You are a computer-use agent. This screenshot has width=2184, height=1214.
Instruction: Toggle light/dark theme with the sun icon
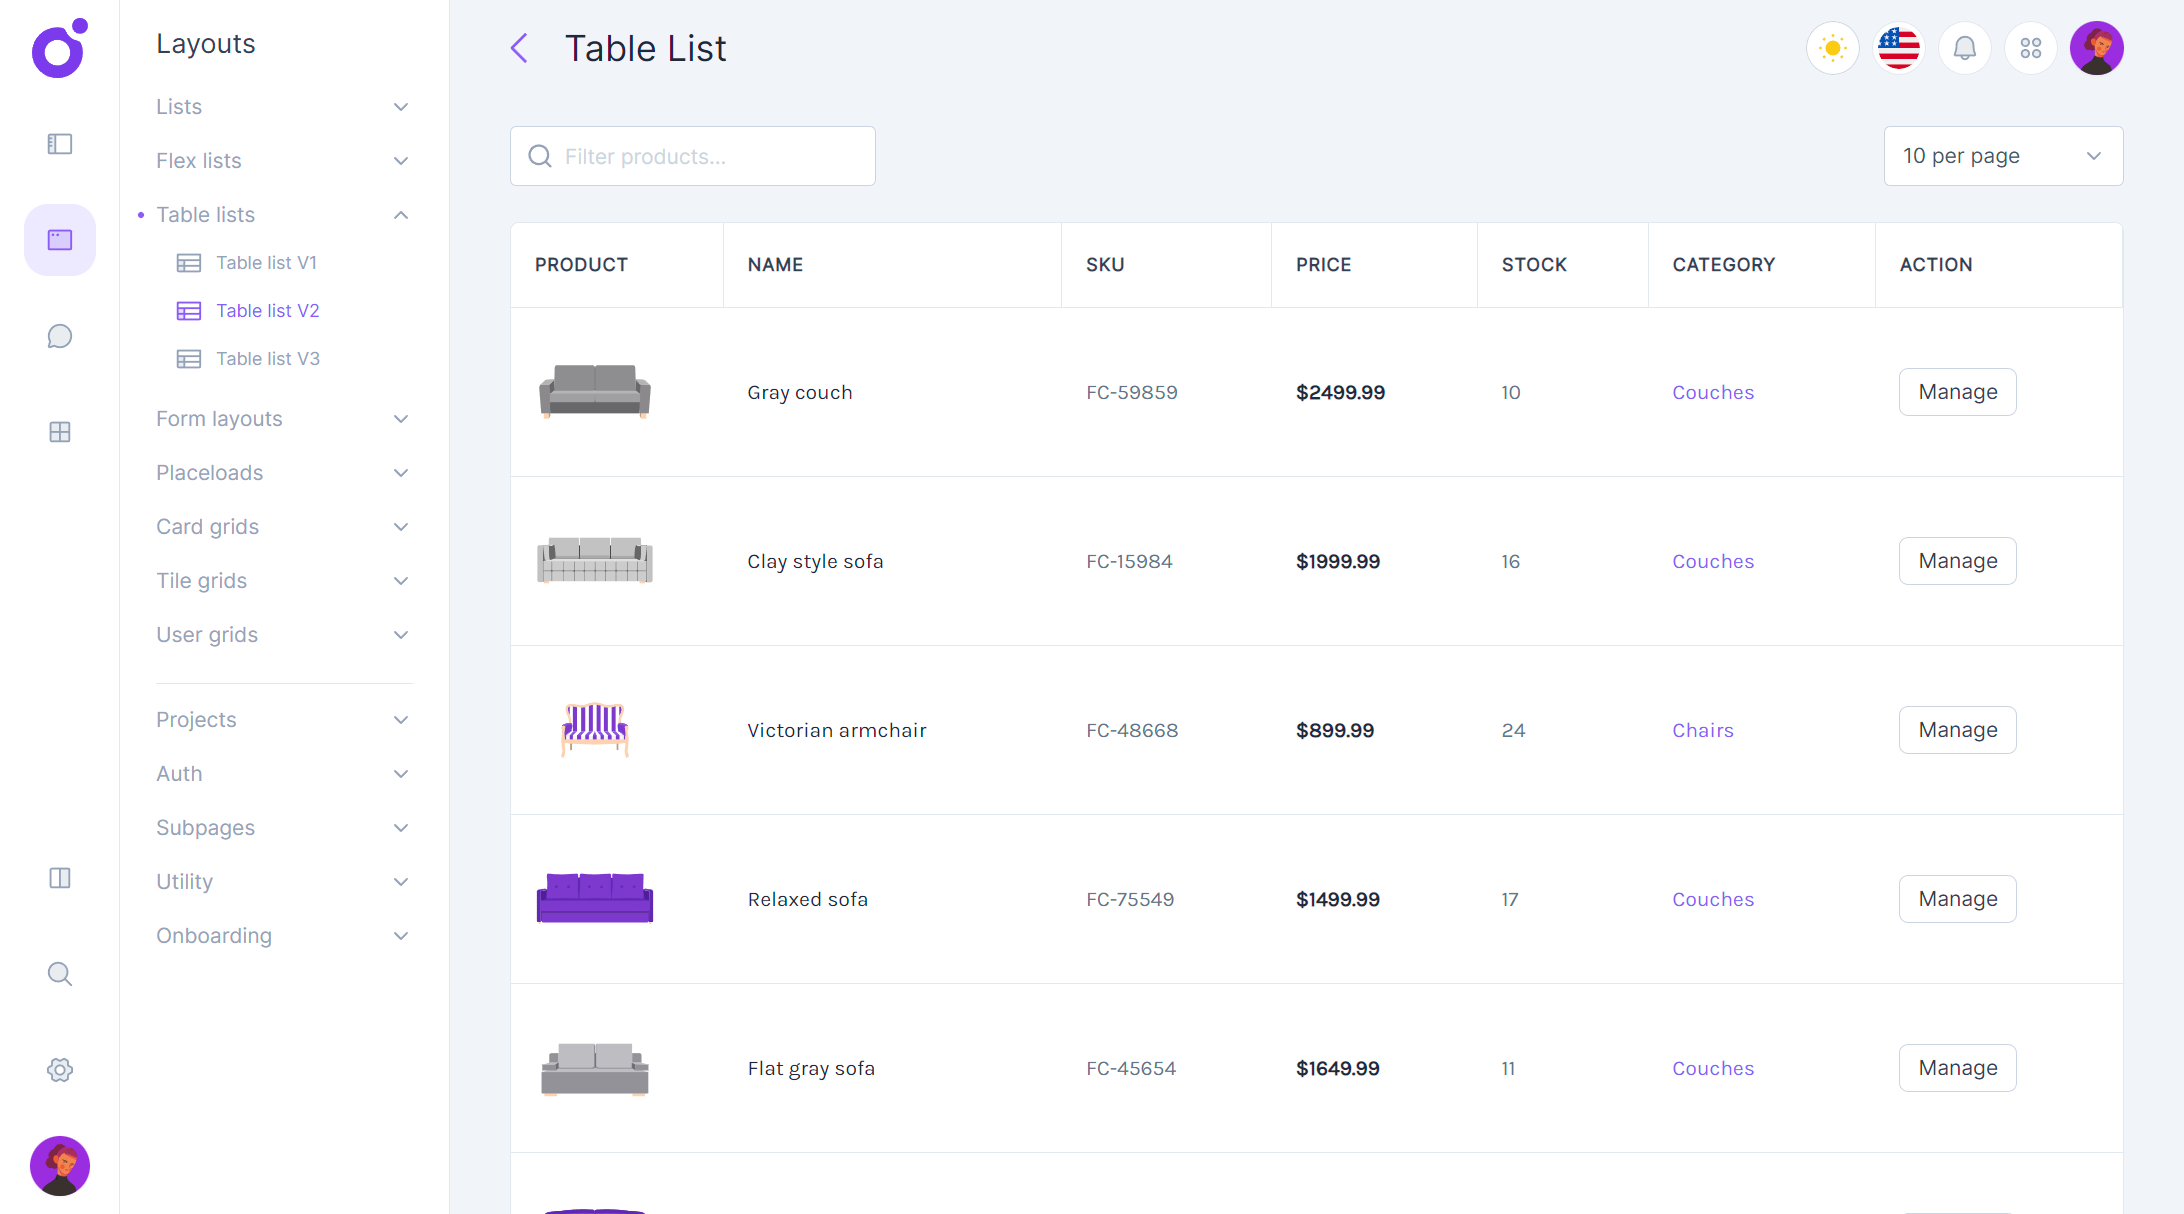(x=1832, y=47)
